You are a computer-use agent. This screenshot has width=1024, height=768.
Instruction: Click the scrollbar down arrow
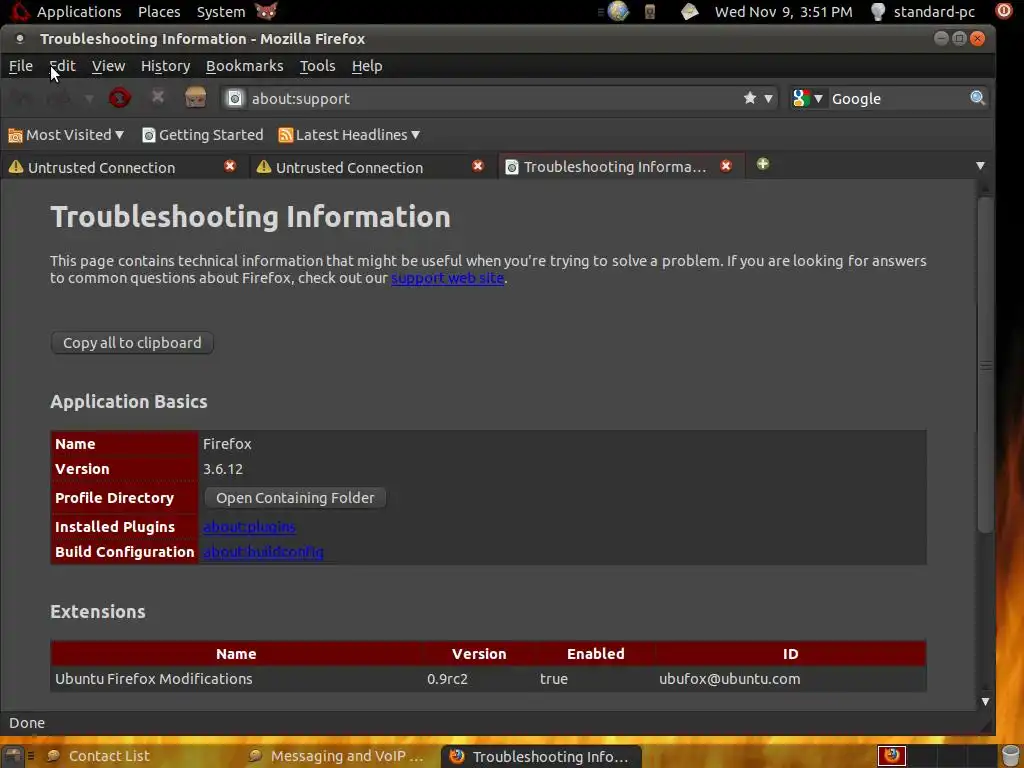(985, 701)
